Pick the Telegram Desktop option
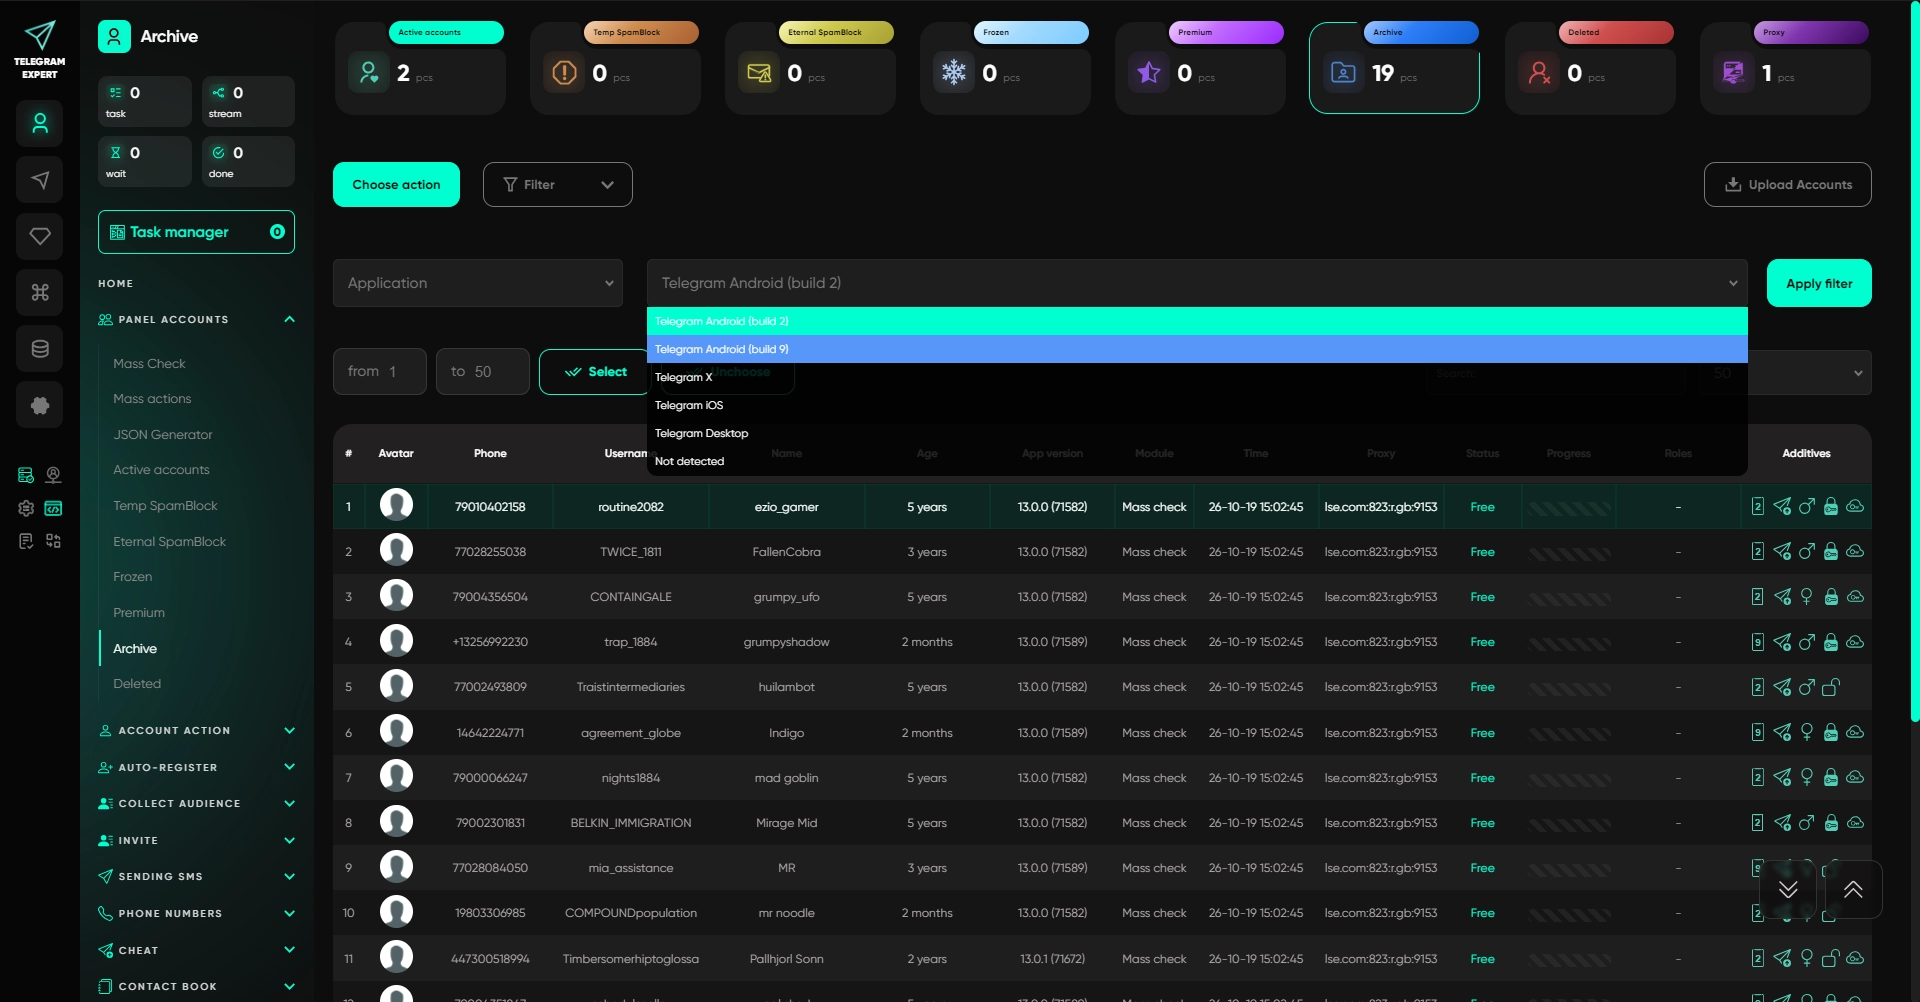 click(1197, 433)
